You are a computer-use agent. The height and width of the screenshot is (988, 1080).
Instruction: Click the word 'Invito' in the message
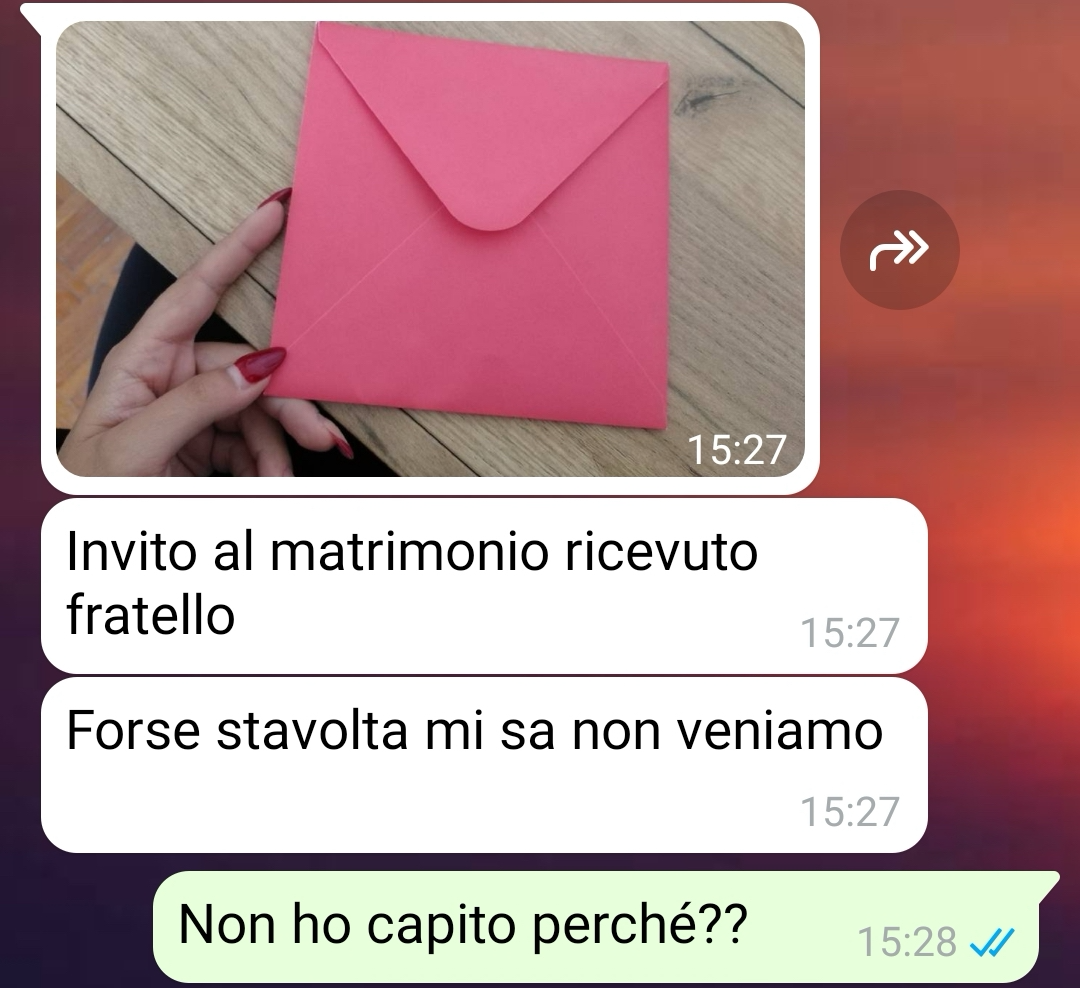[x=132, y=553]
